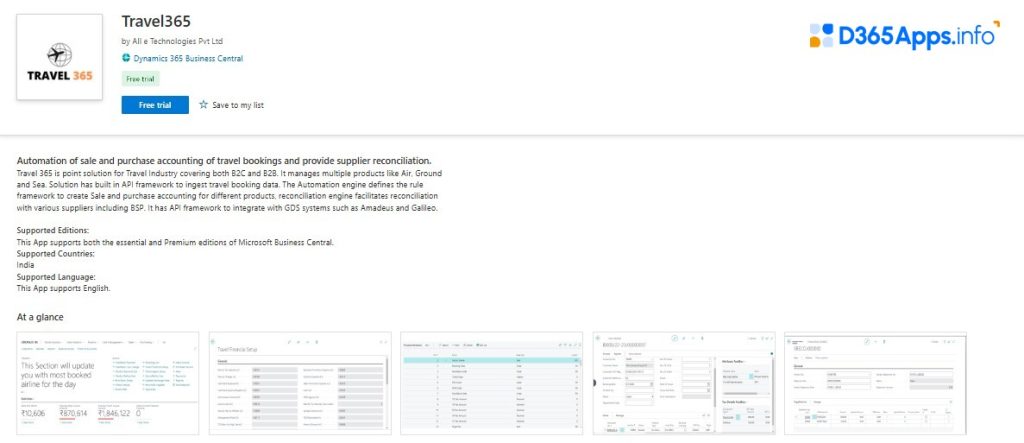1024x443 pixels.
Task: Click the ₹870,614 value in first thumbnail
Action: (x=73, y=414)
